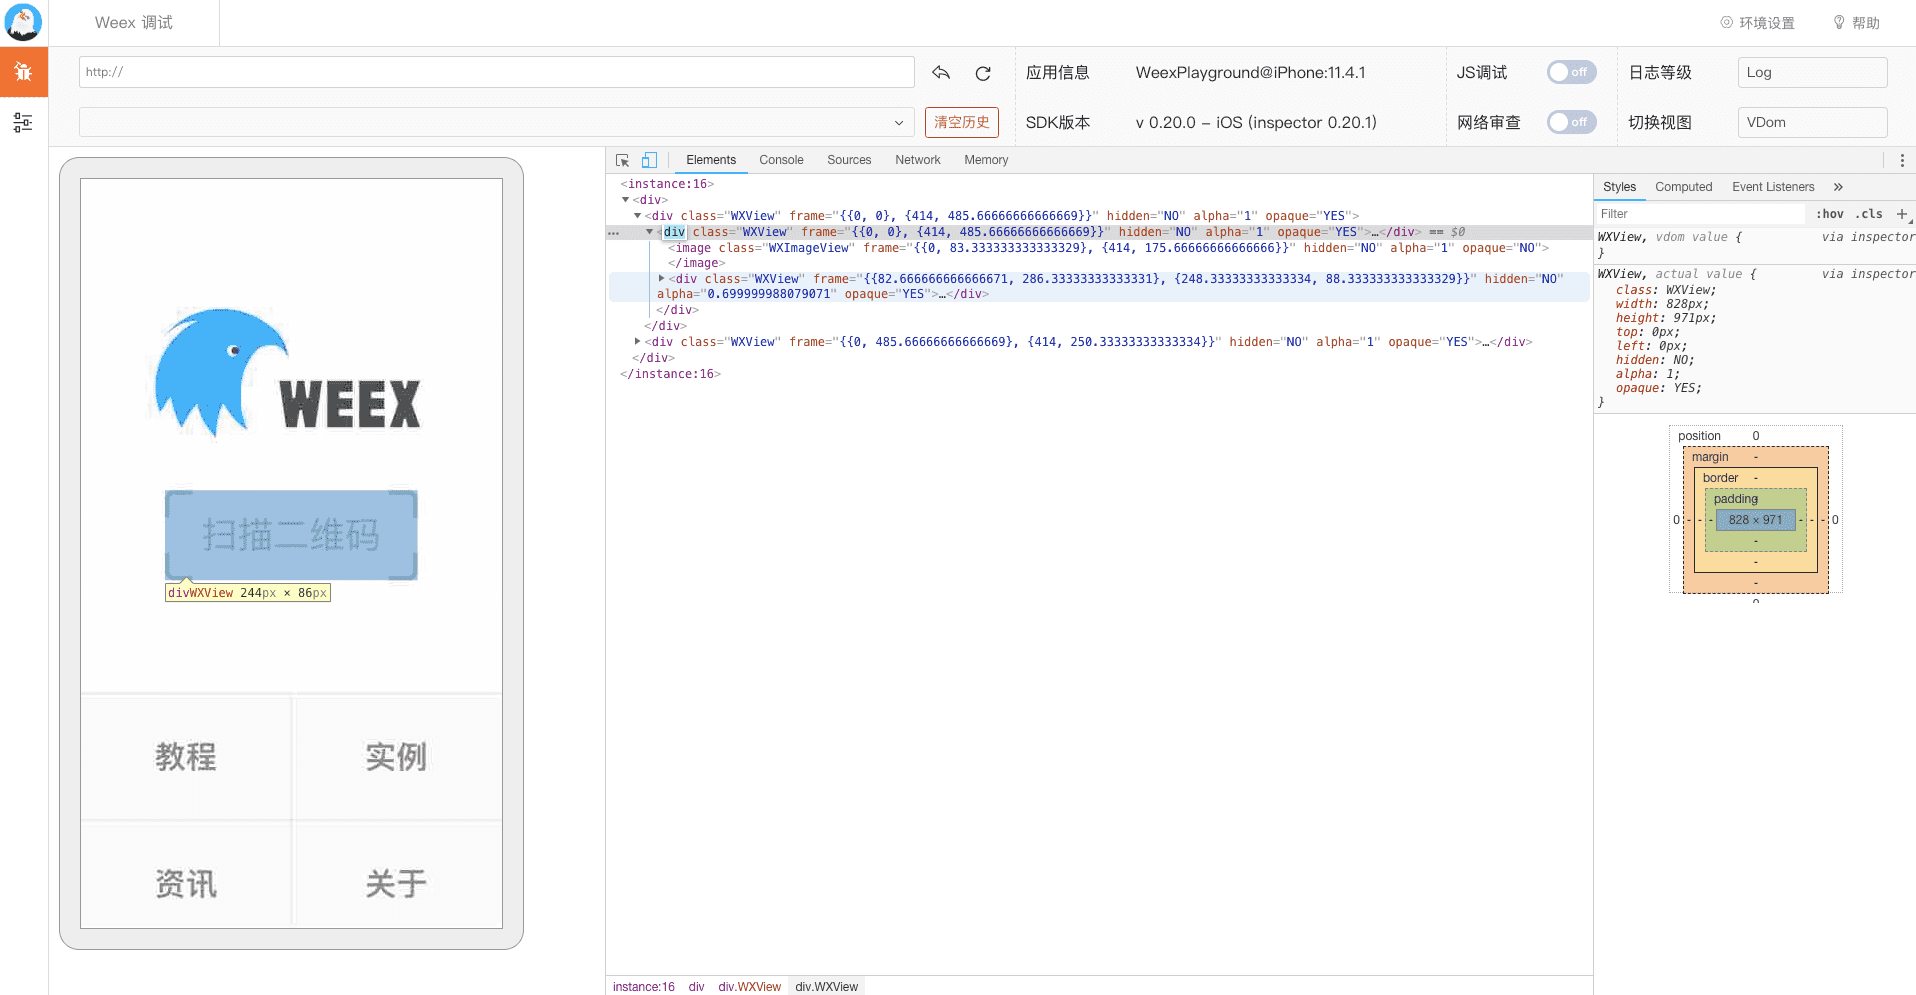
Task: Switch to the Elements tab
Action: 711,160
